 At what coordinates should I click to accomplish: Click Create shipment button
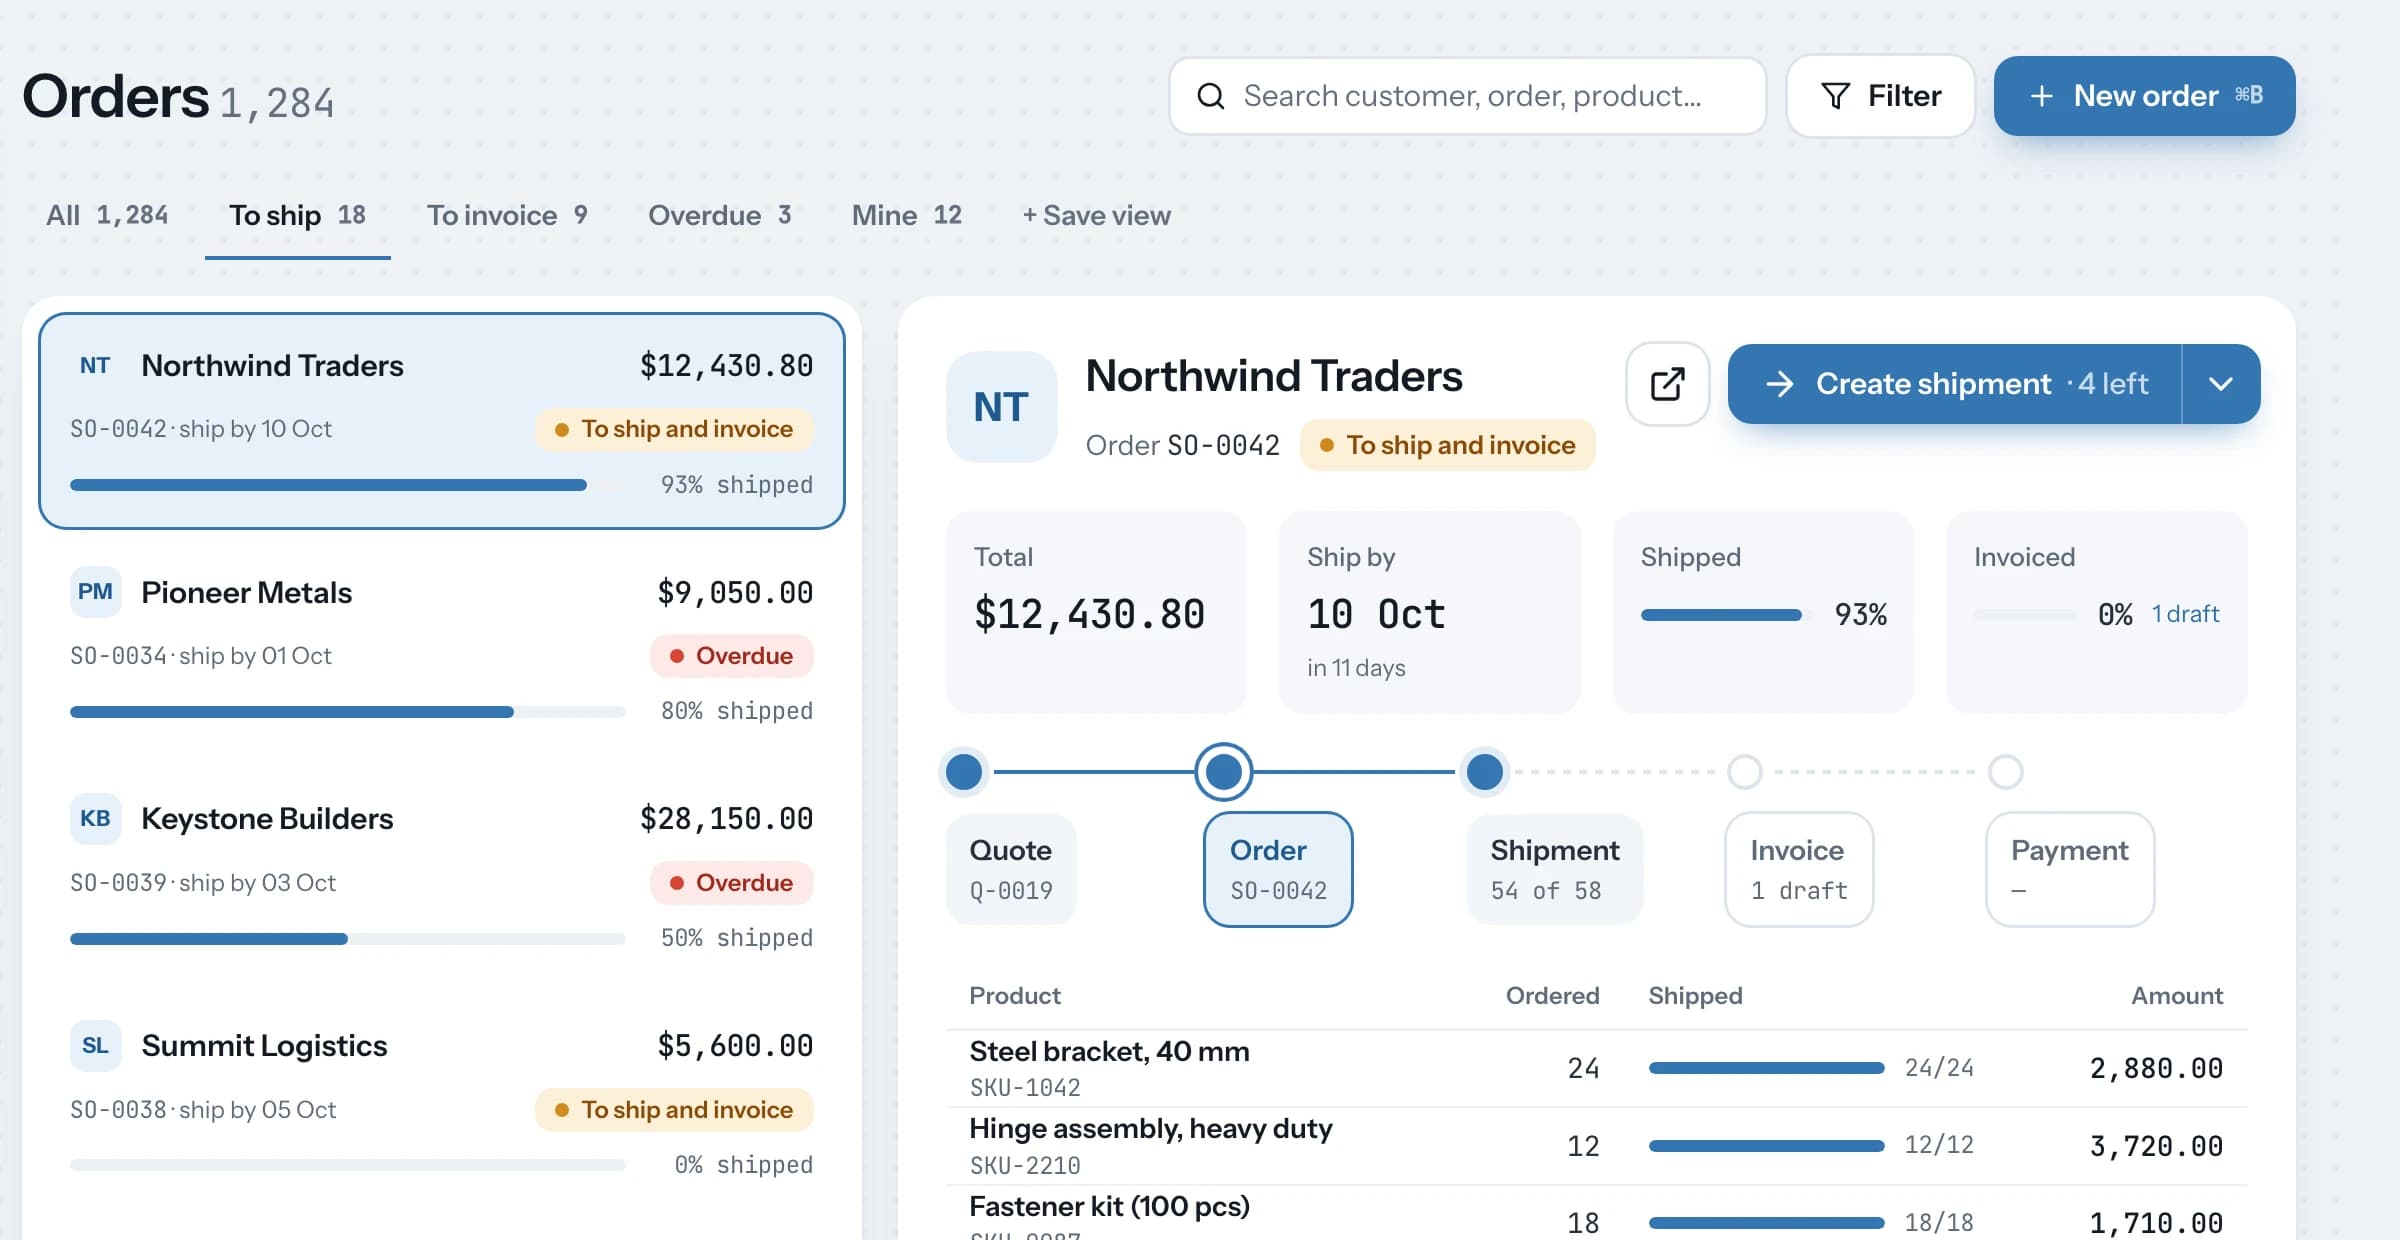point(1954,384)
